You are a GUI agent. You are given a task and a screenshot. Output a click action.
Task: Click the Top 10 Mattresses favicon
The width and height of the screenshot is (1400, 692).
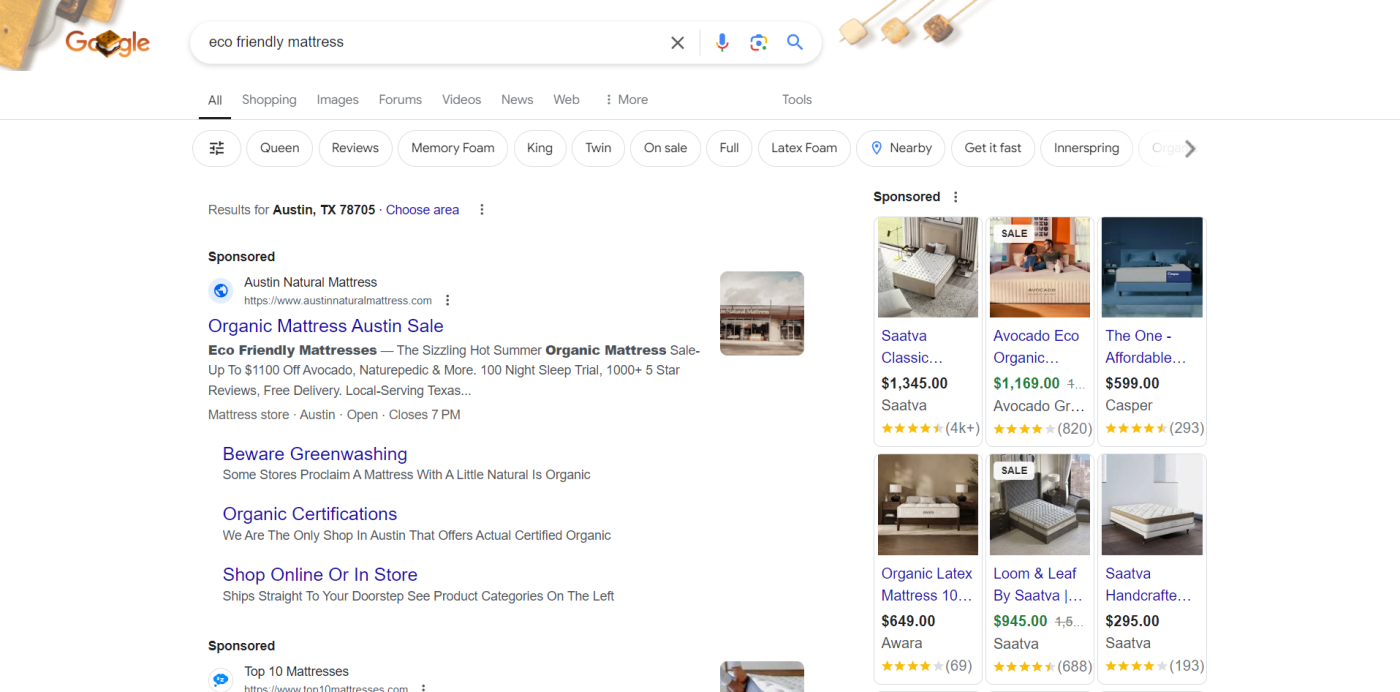click(x=220, y=680)
